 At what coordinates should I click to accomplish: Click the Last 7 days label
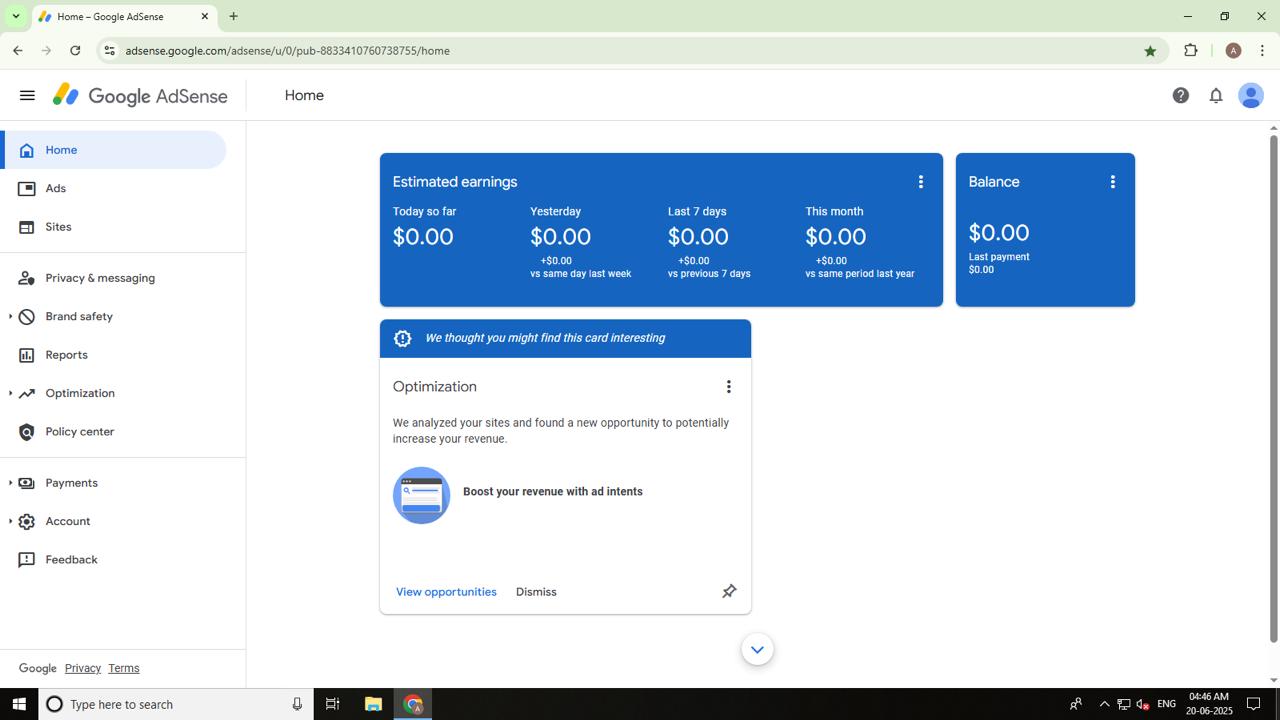click(697, 211)
